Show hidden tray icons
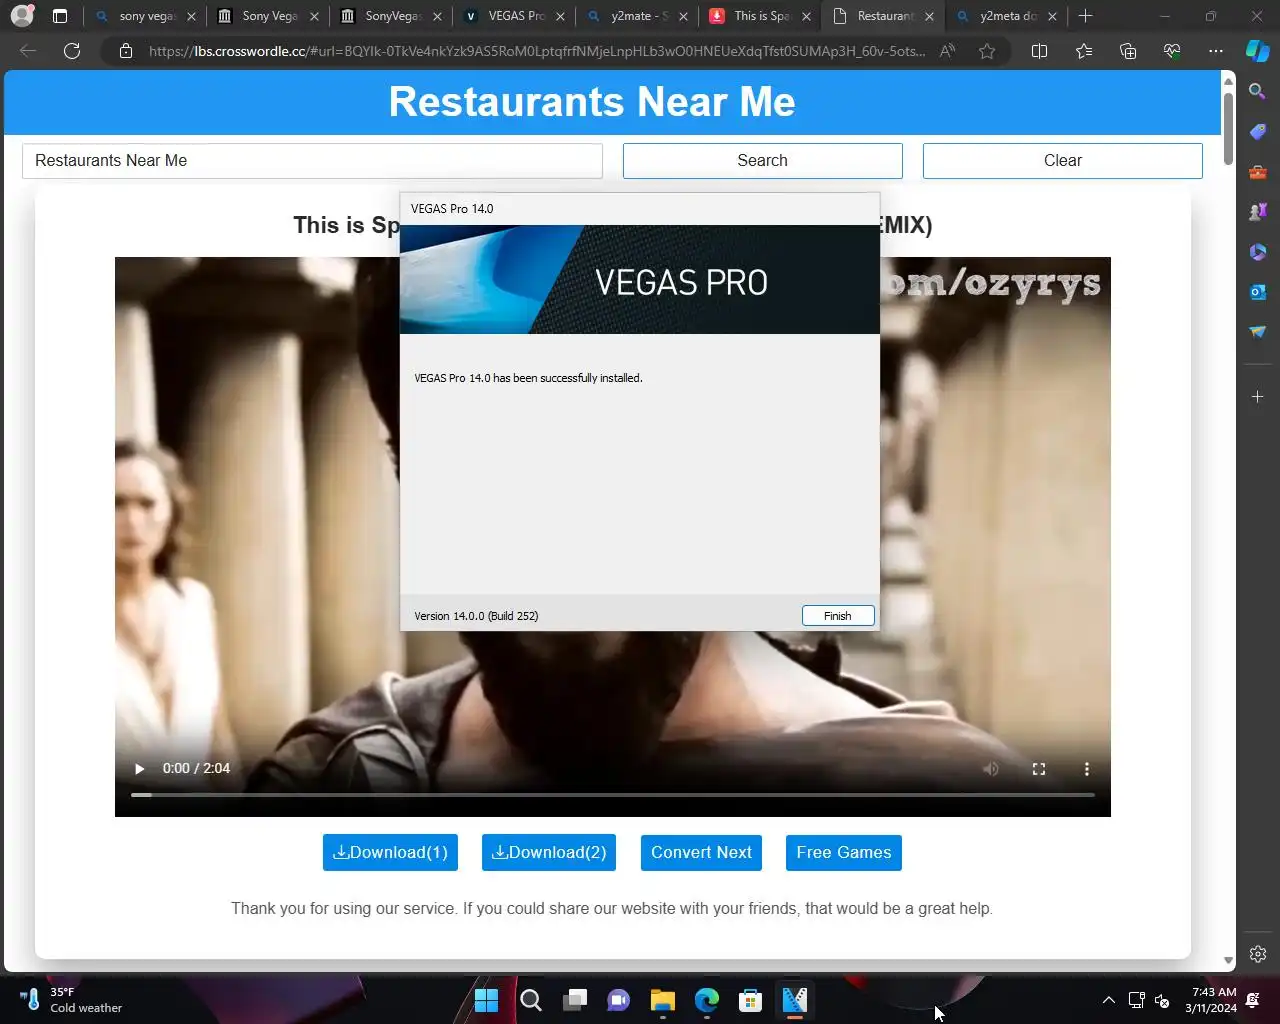This screenshot has height=1024, width=1280. coord(1108,1000)
